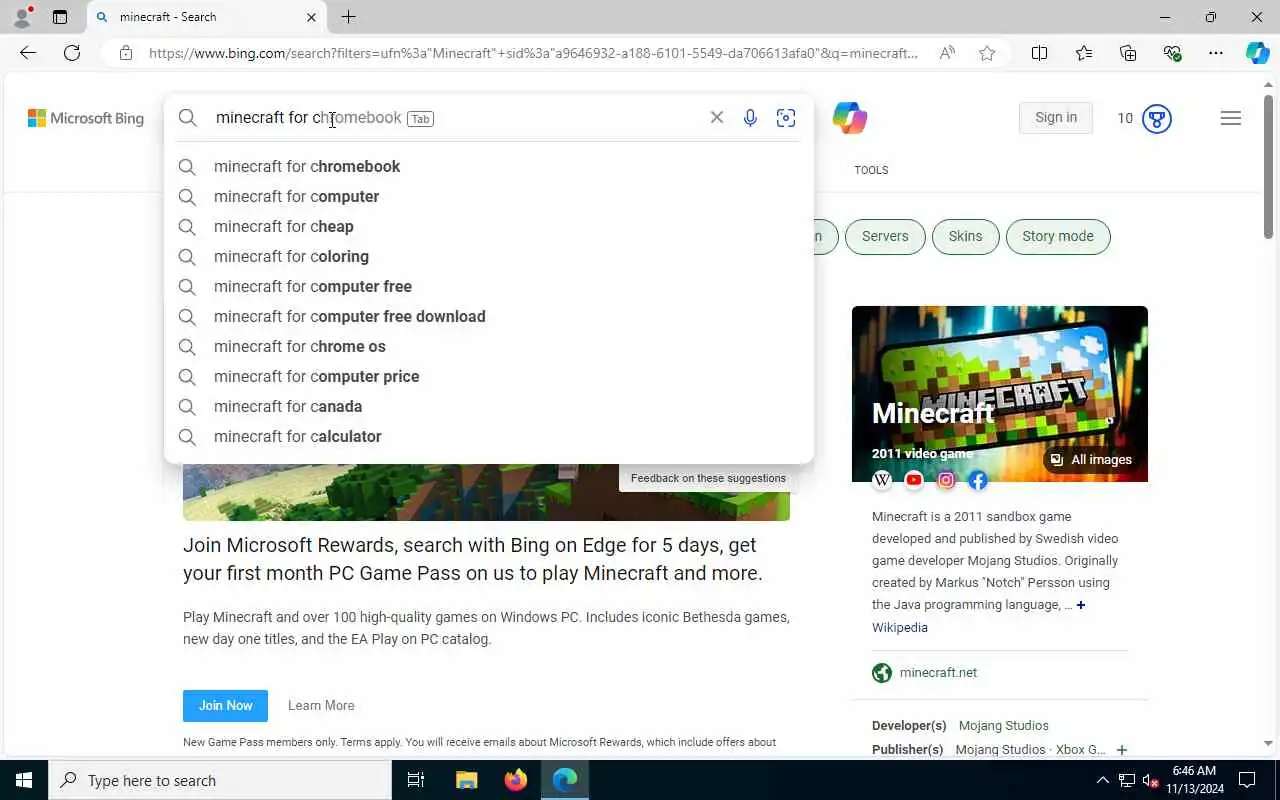Select suggestion minecraft for canada

[489, 406]
